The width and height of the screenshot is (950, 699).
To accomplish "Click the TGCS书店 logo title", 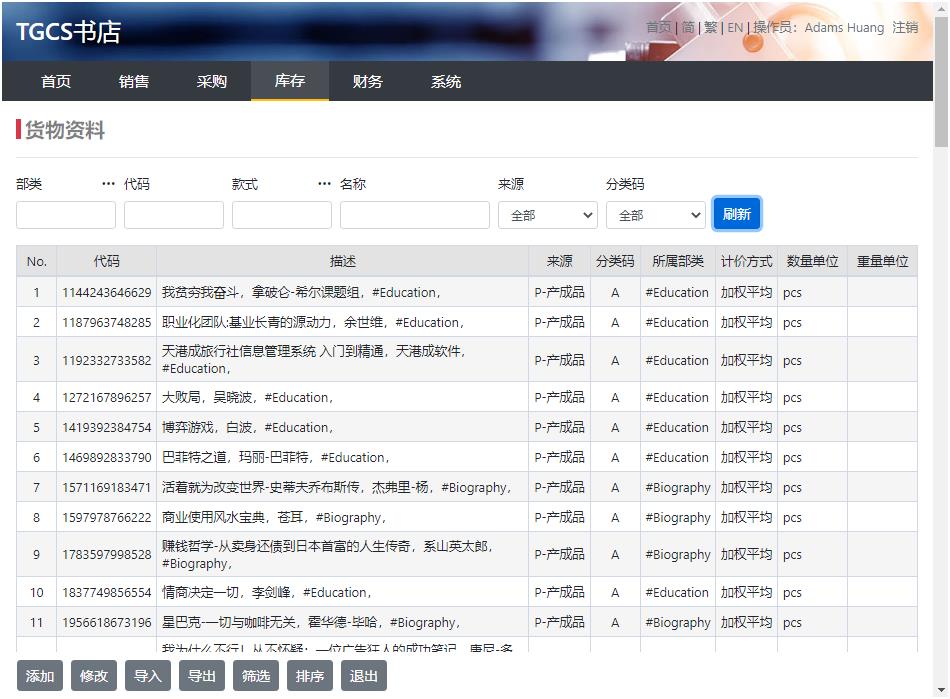I will tap(68, 32).
